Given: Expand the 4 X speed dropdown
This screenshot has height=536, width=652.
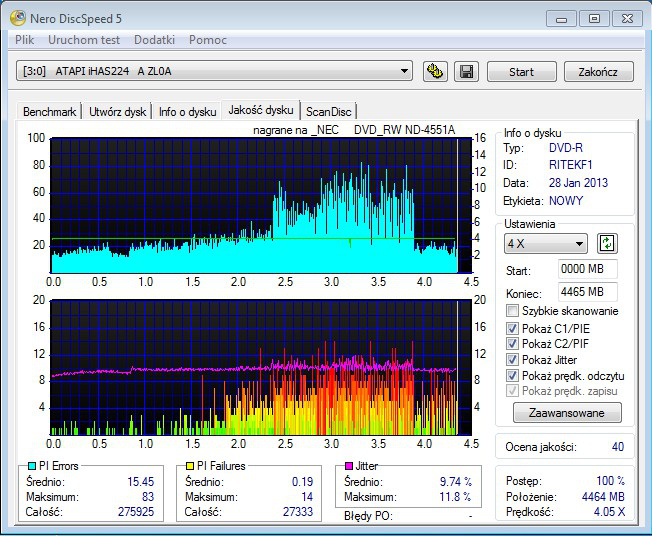Looking at the screenshot, I should [546, 244].
